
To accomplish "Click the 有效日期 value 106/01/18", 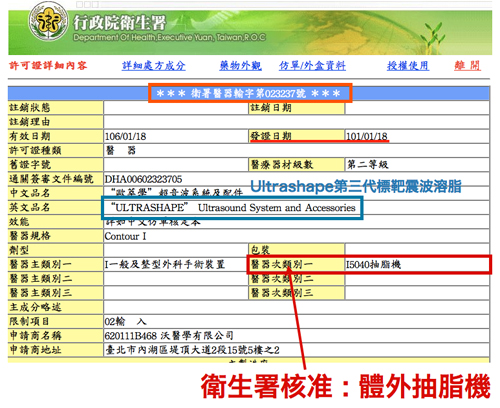I will coord(125,136).
